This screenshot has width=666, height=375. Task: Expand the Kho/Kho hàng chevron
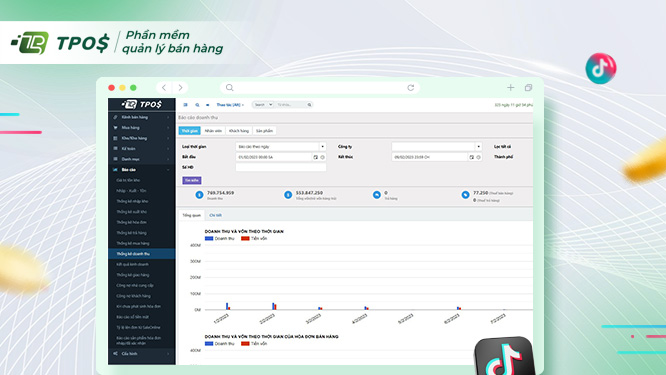click(x=168, y=138)
